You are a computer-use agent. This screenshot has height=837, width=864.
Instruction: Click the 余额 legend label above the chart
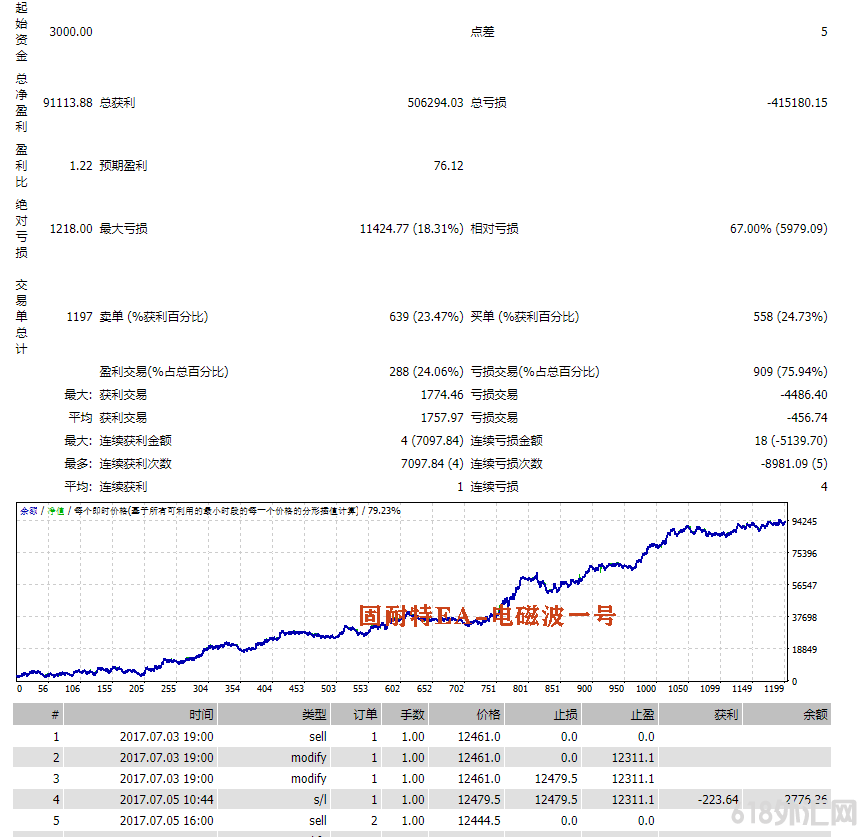click(28, 511)
